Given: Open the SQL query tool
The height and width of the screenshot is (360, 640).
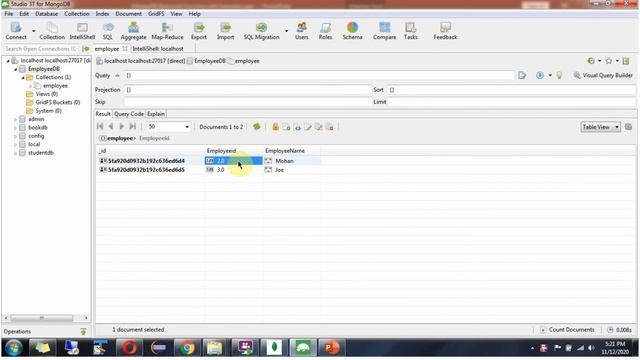Looking at the screenshot, I should [108, 31].
